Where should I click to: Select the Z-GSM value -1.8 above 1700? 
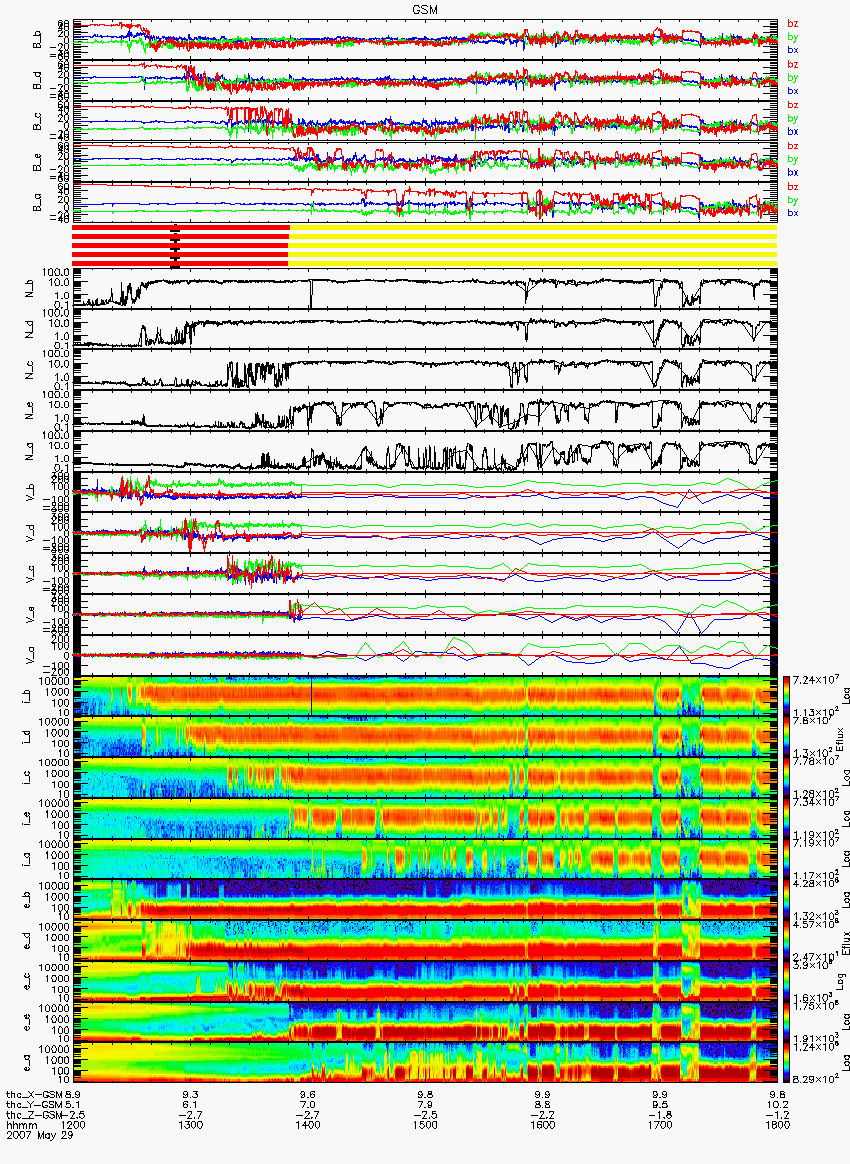click(x=659, y=1114)
